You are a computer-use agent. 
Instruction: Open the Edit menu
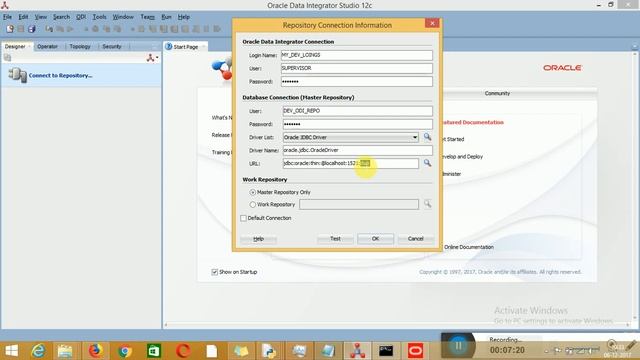pyautogui.click(x=23, y=17)
